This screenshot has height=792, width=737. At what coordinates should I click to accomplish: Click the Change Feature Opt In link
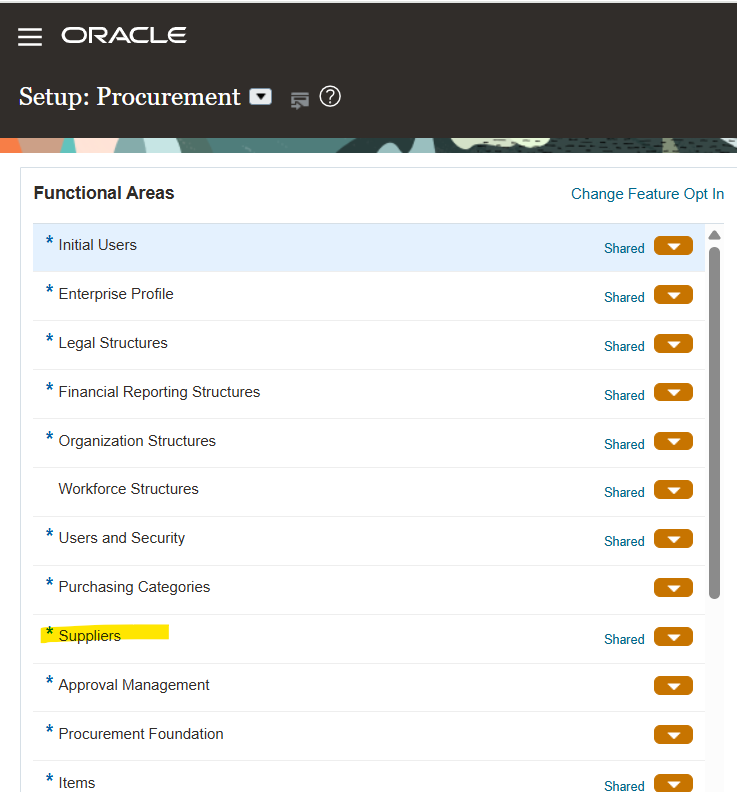coord(647,194)
